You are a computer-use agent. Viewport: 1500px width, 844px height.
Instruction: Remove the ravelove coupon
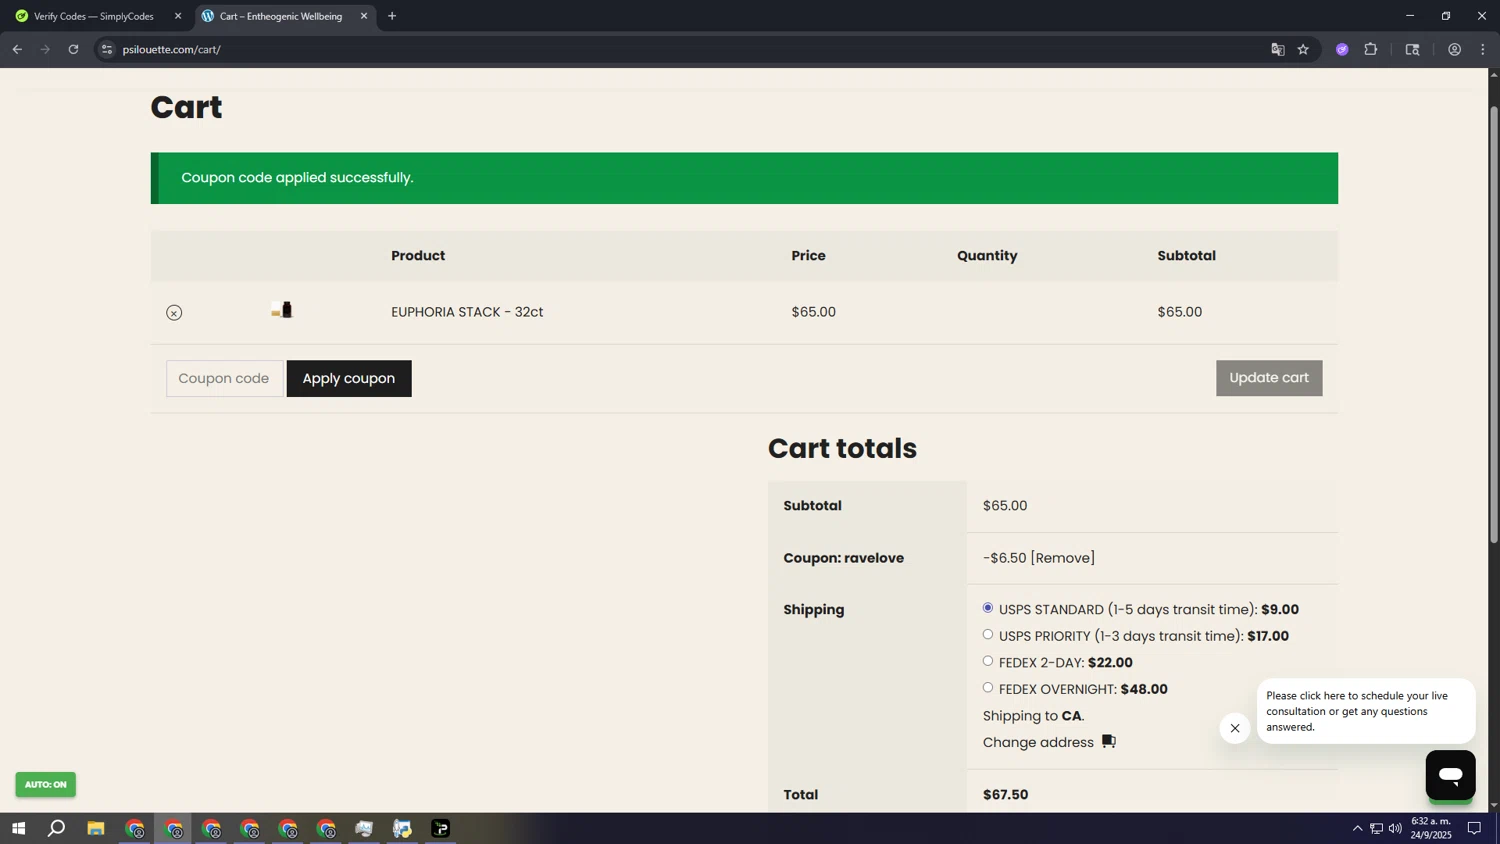1063,558
